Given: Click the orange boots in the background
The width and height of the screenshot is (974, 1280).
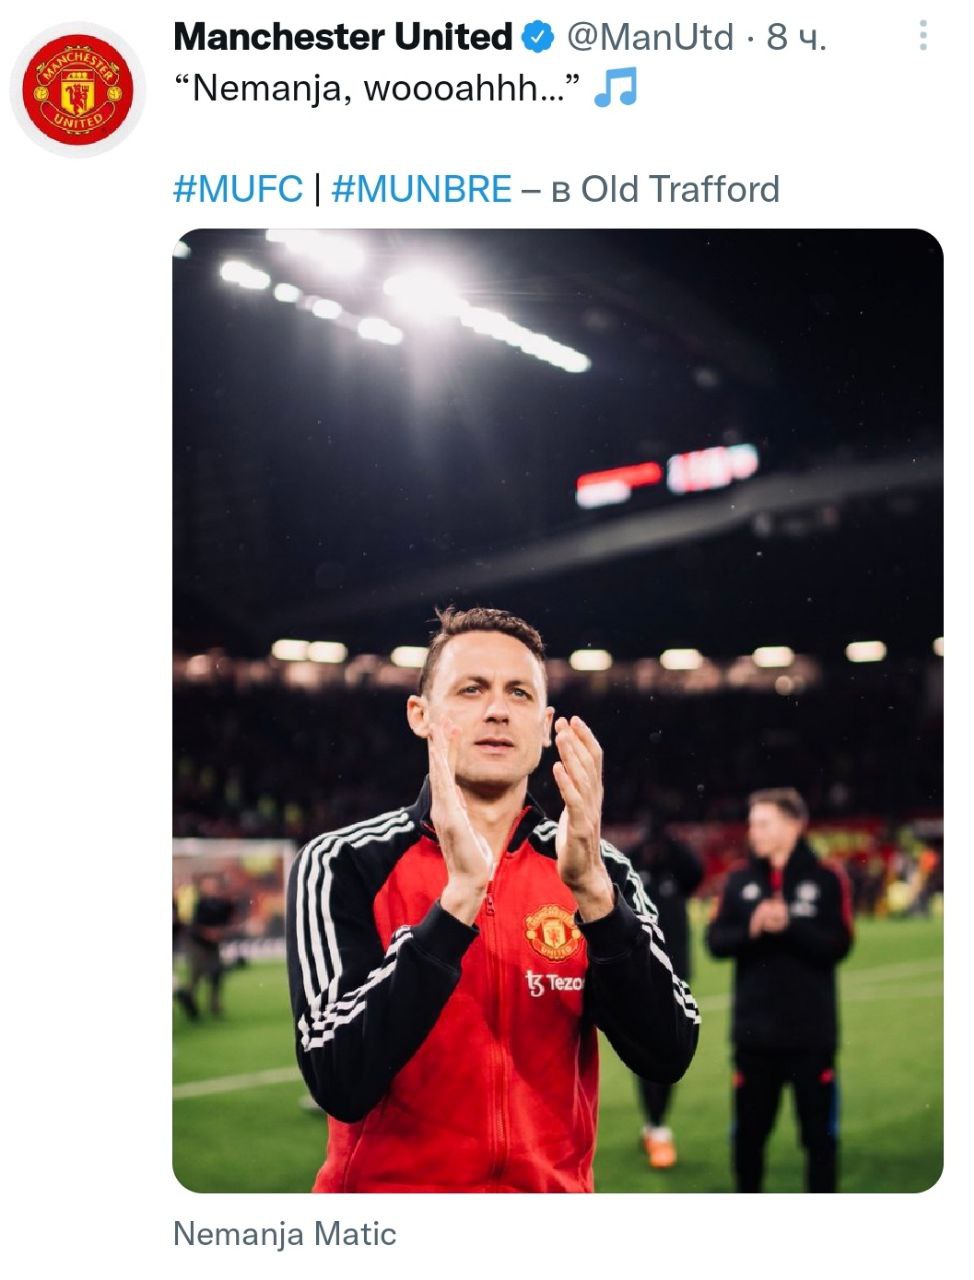Looking at the screenshot, I should 659,1146.
